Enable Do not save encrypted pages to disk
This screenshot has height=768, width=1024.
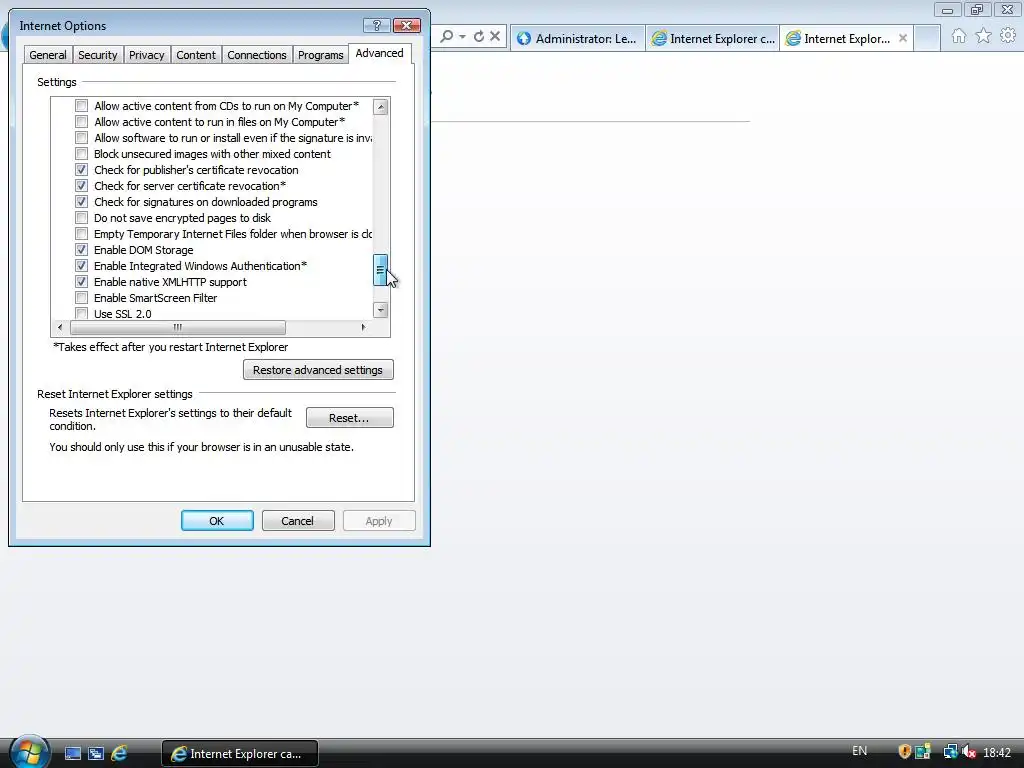click(x=81, y=217)
